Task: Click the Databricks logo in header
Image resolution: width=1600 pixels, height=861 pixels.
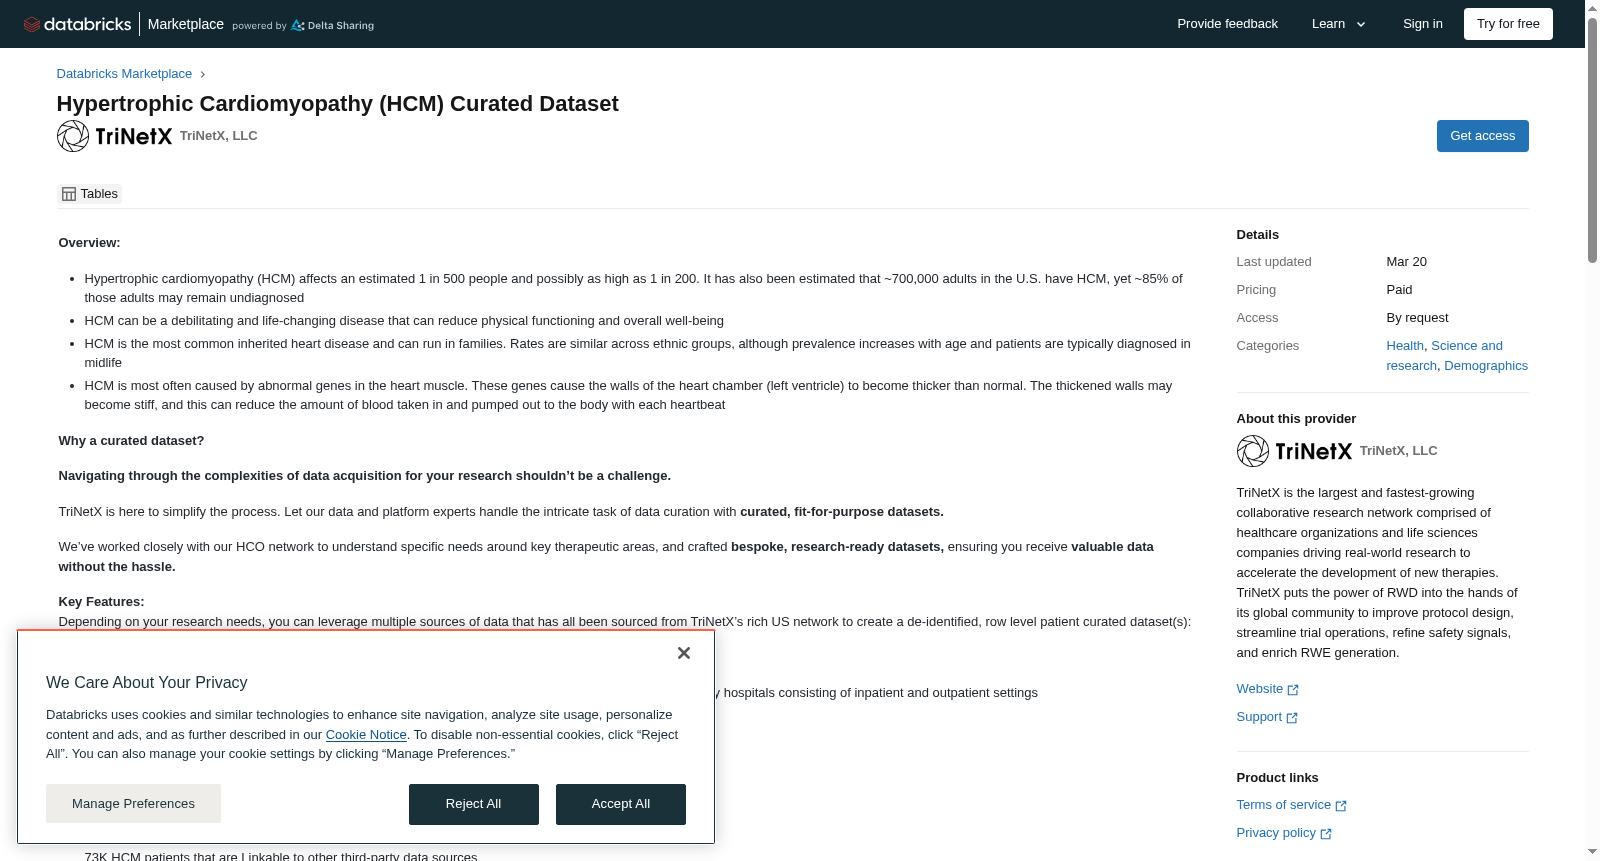Action: tap(77, 24)
